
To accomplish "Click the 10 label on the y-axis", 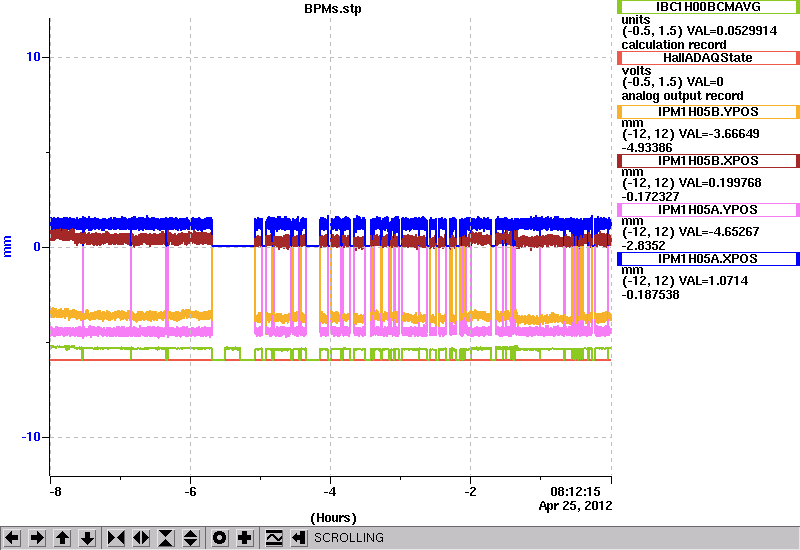I will [33, 57].
